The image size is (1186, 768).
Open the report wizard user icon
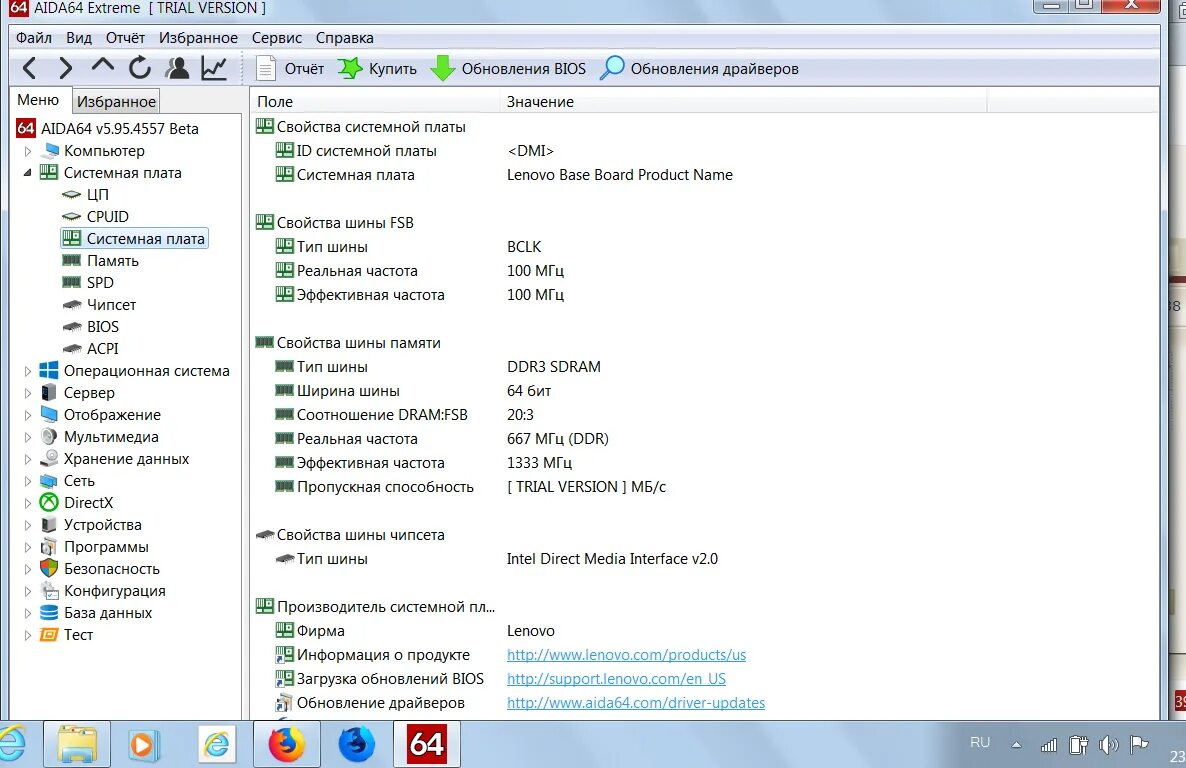[176, 68]
